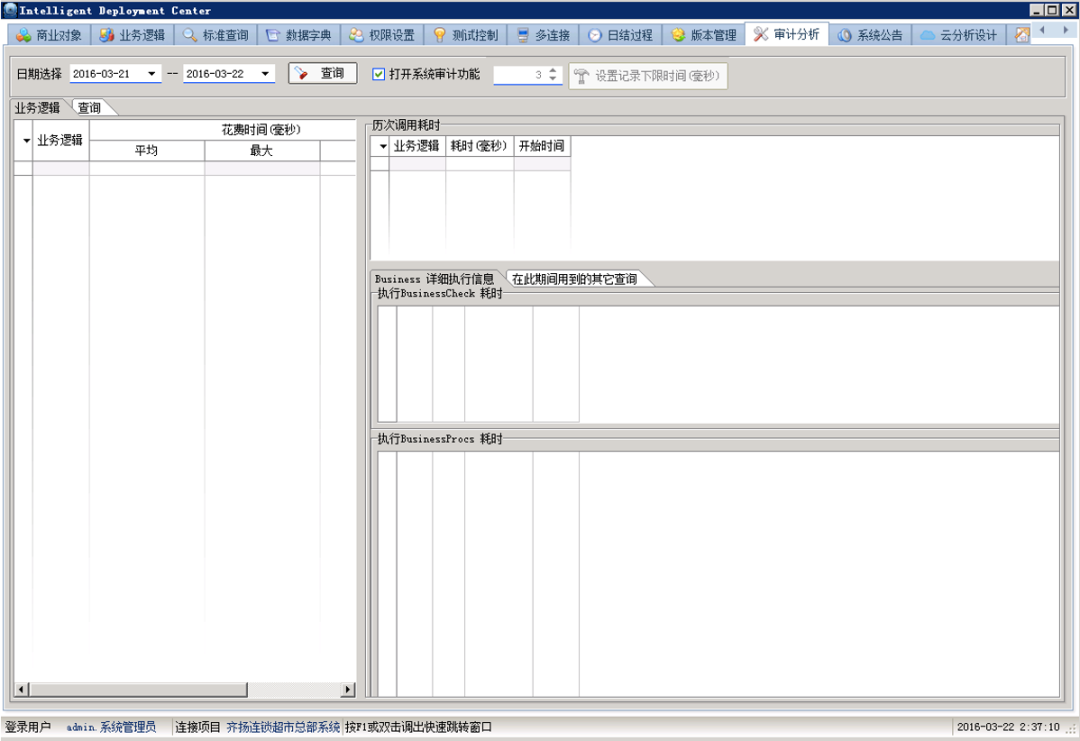Viewport: 1080px width, 741px height.
Task: Click the 平均 column header
Action: coord(147,151)
